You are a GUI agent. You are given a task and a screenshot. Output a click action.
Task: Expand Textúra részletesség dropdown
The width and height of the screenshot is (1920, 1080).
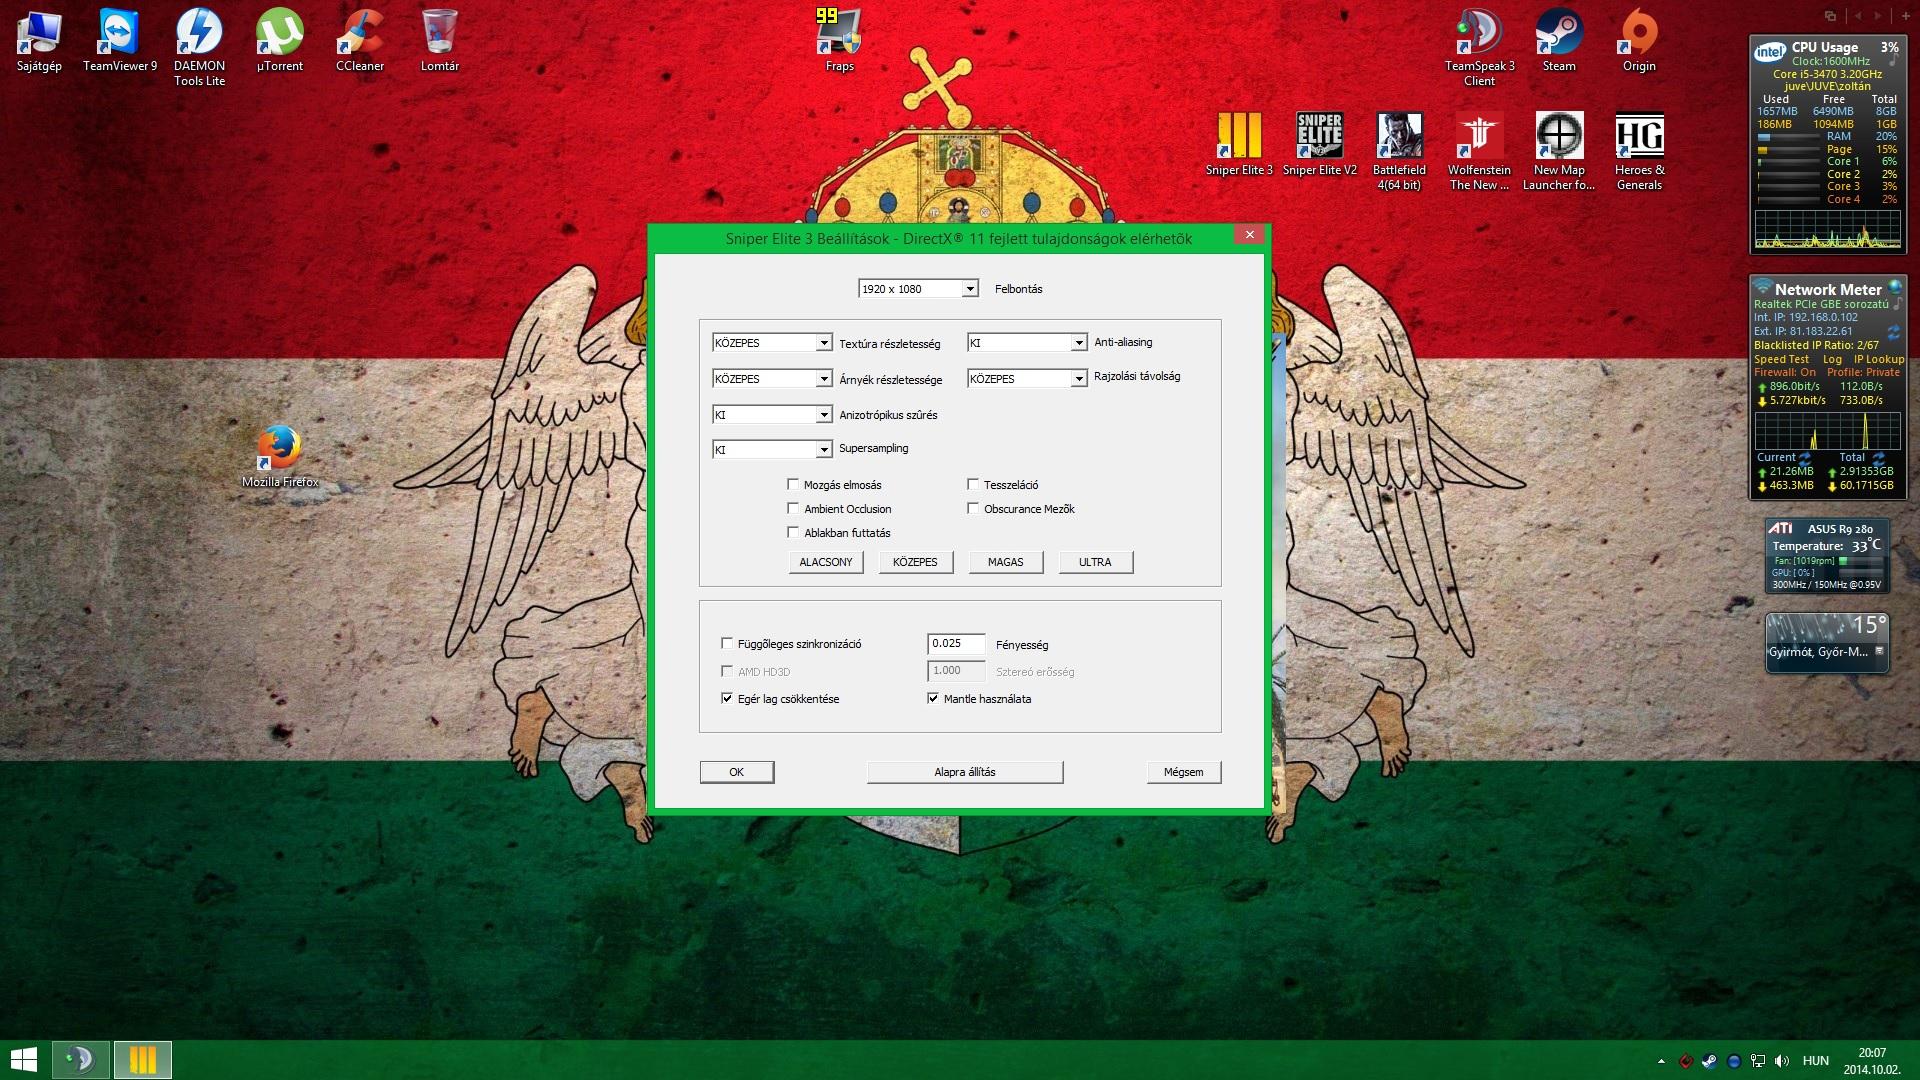772,343
